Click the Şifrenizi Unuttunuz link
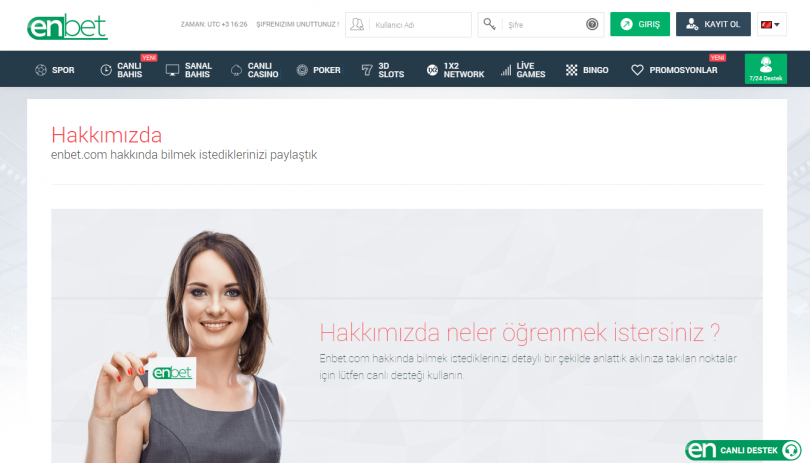 point(298,24)
